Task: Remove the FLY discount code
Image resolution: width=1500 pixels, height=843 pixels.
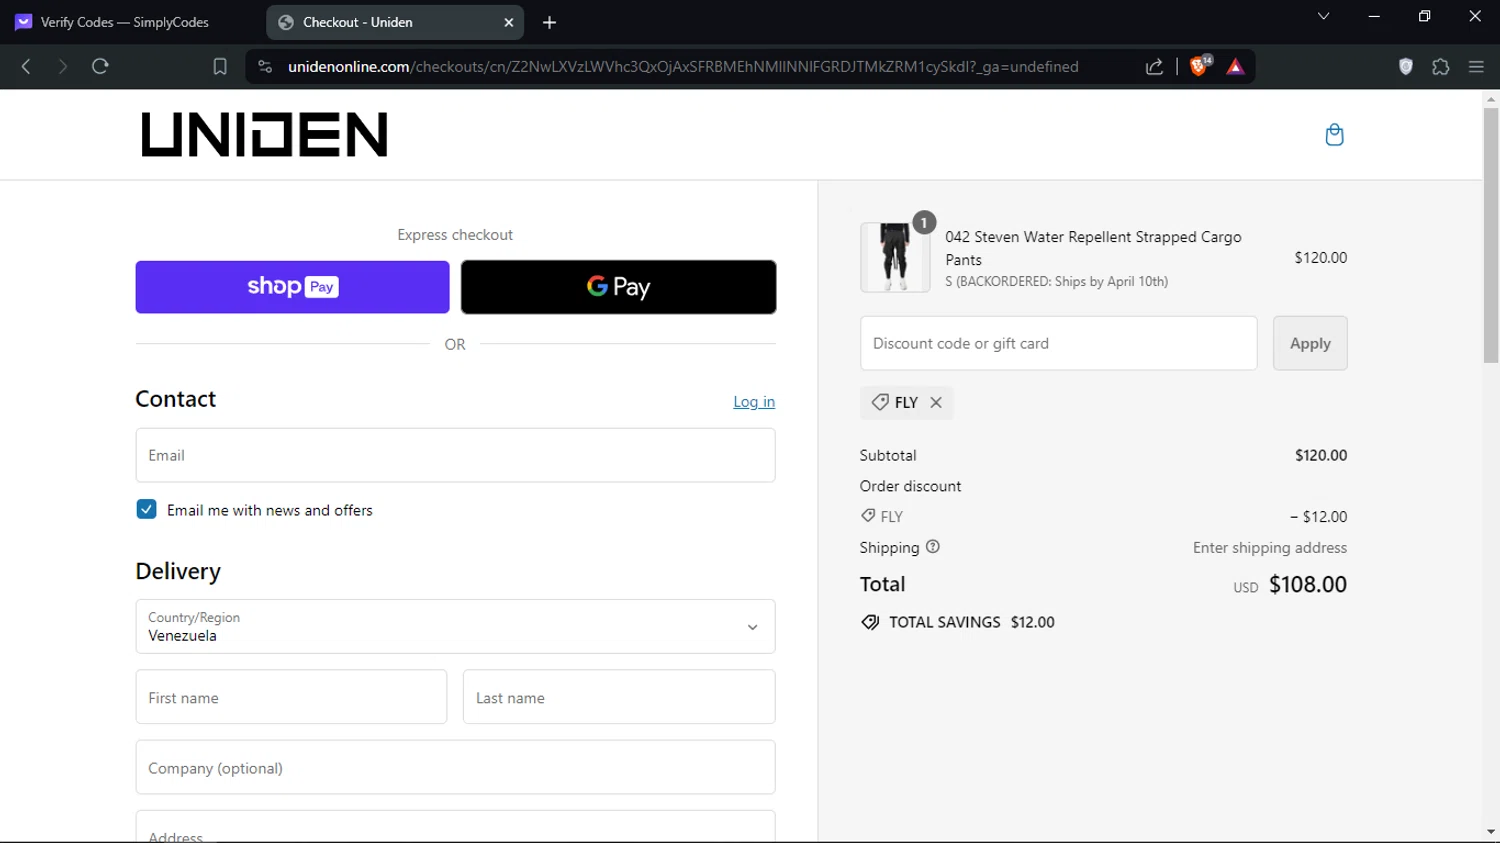Action: 936,402
